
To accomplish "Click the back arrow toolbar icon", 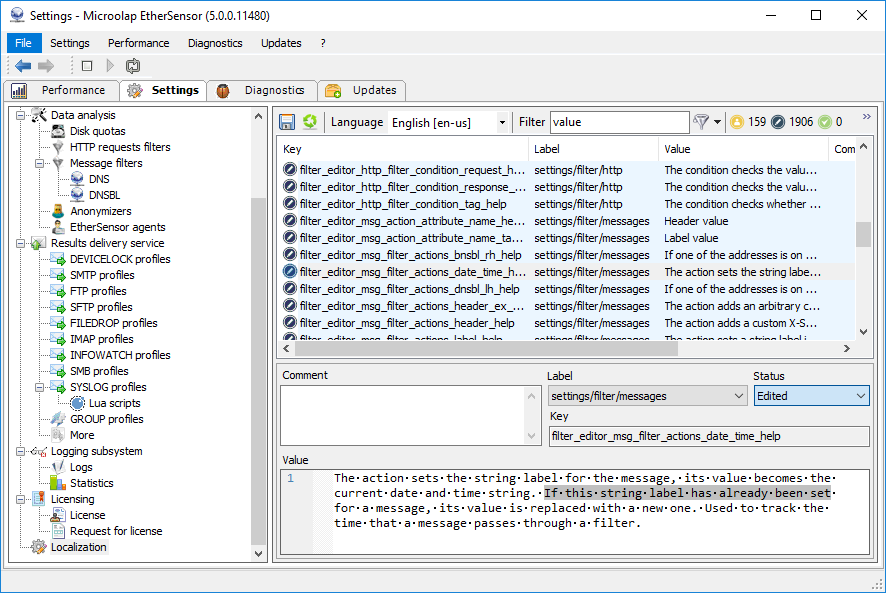I will 23,66.
